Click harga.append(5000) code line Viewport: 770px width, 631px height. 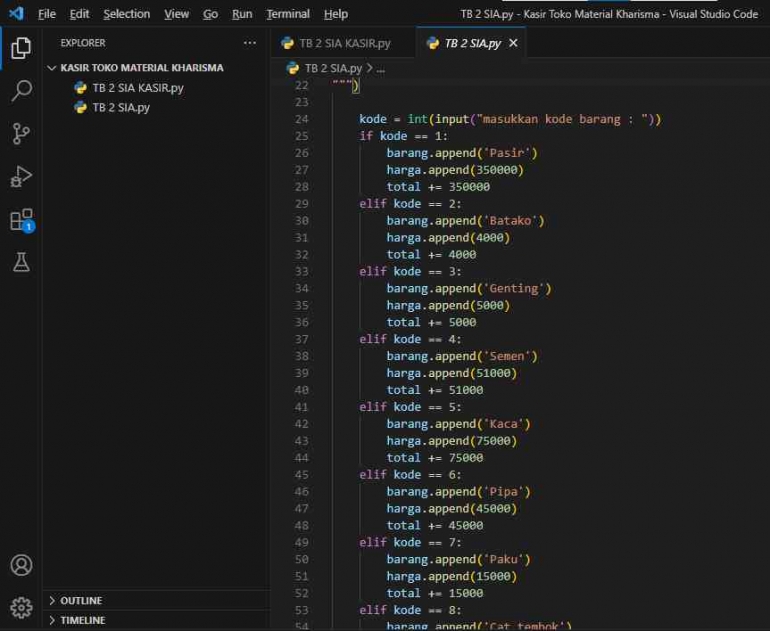coord(448,305)
